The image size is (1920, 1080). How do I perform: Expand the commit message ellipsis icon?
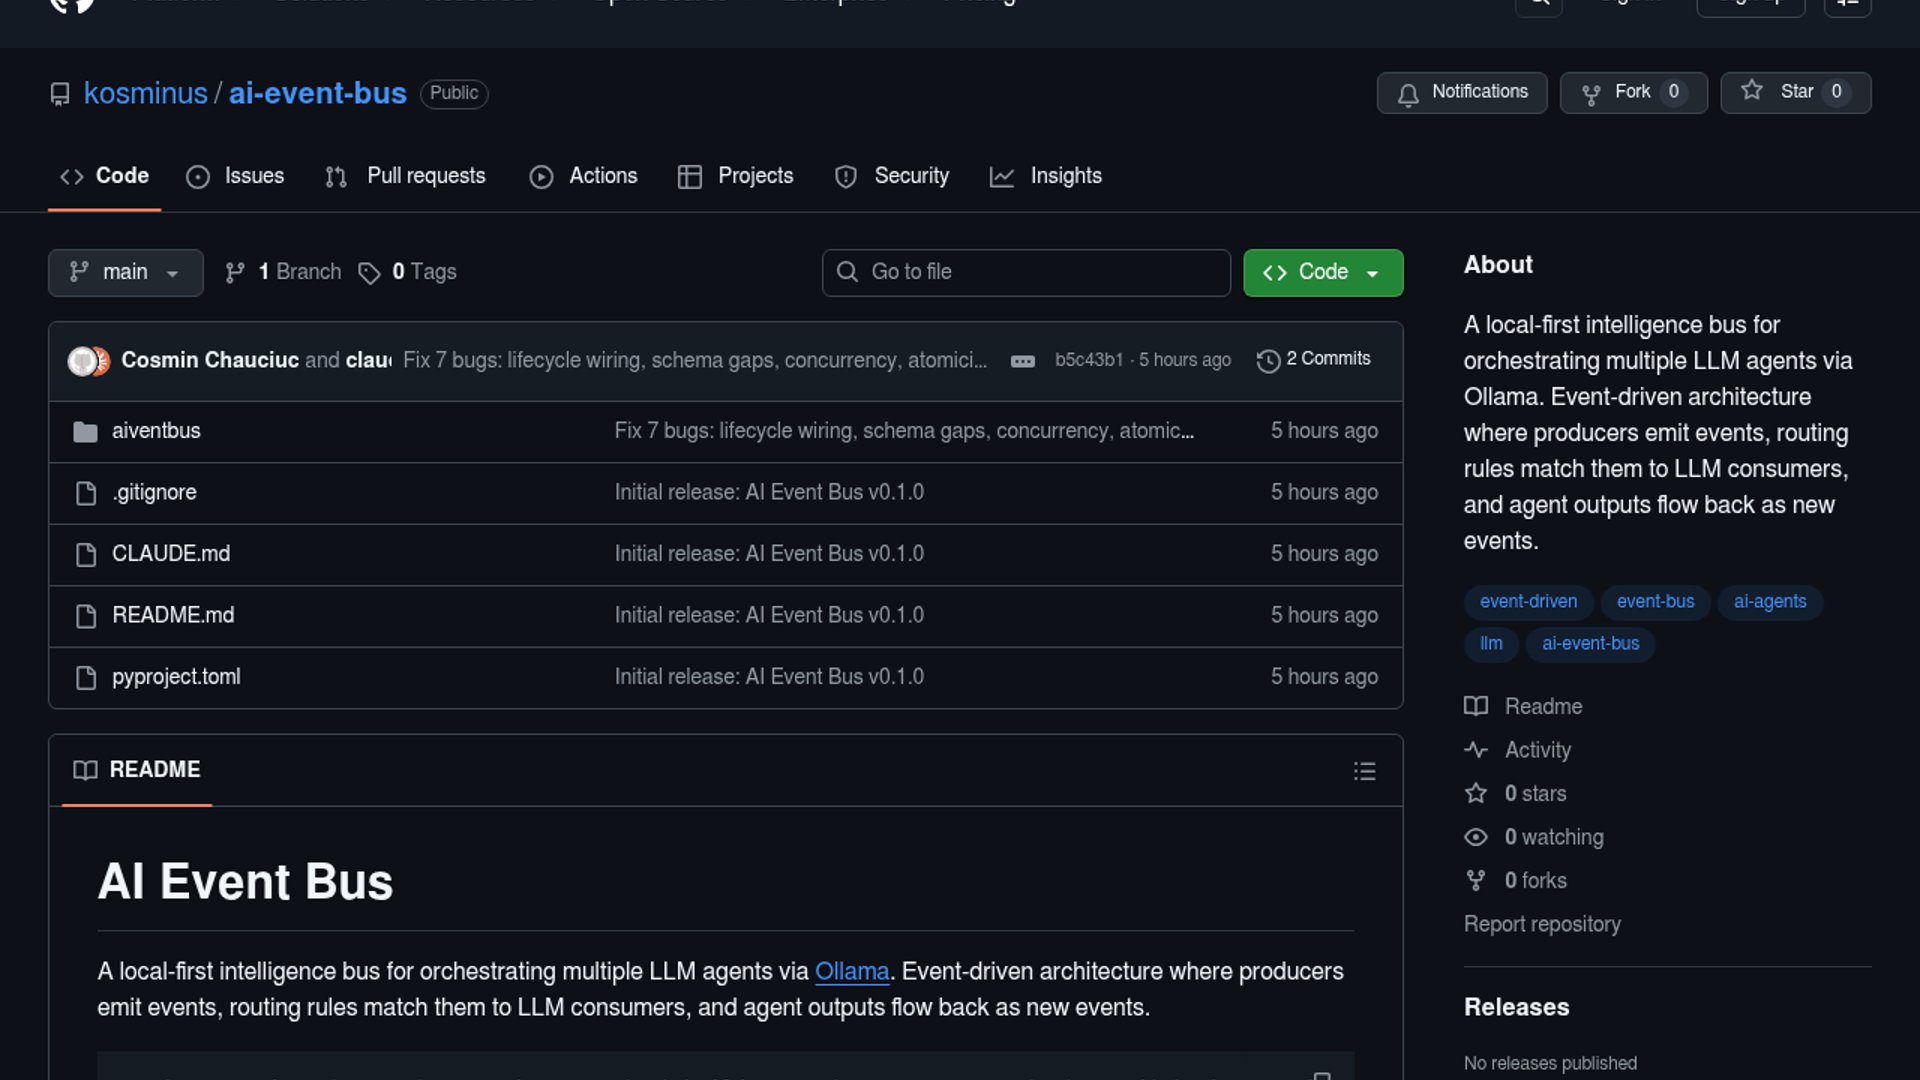(1022, 361)
